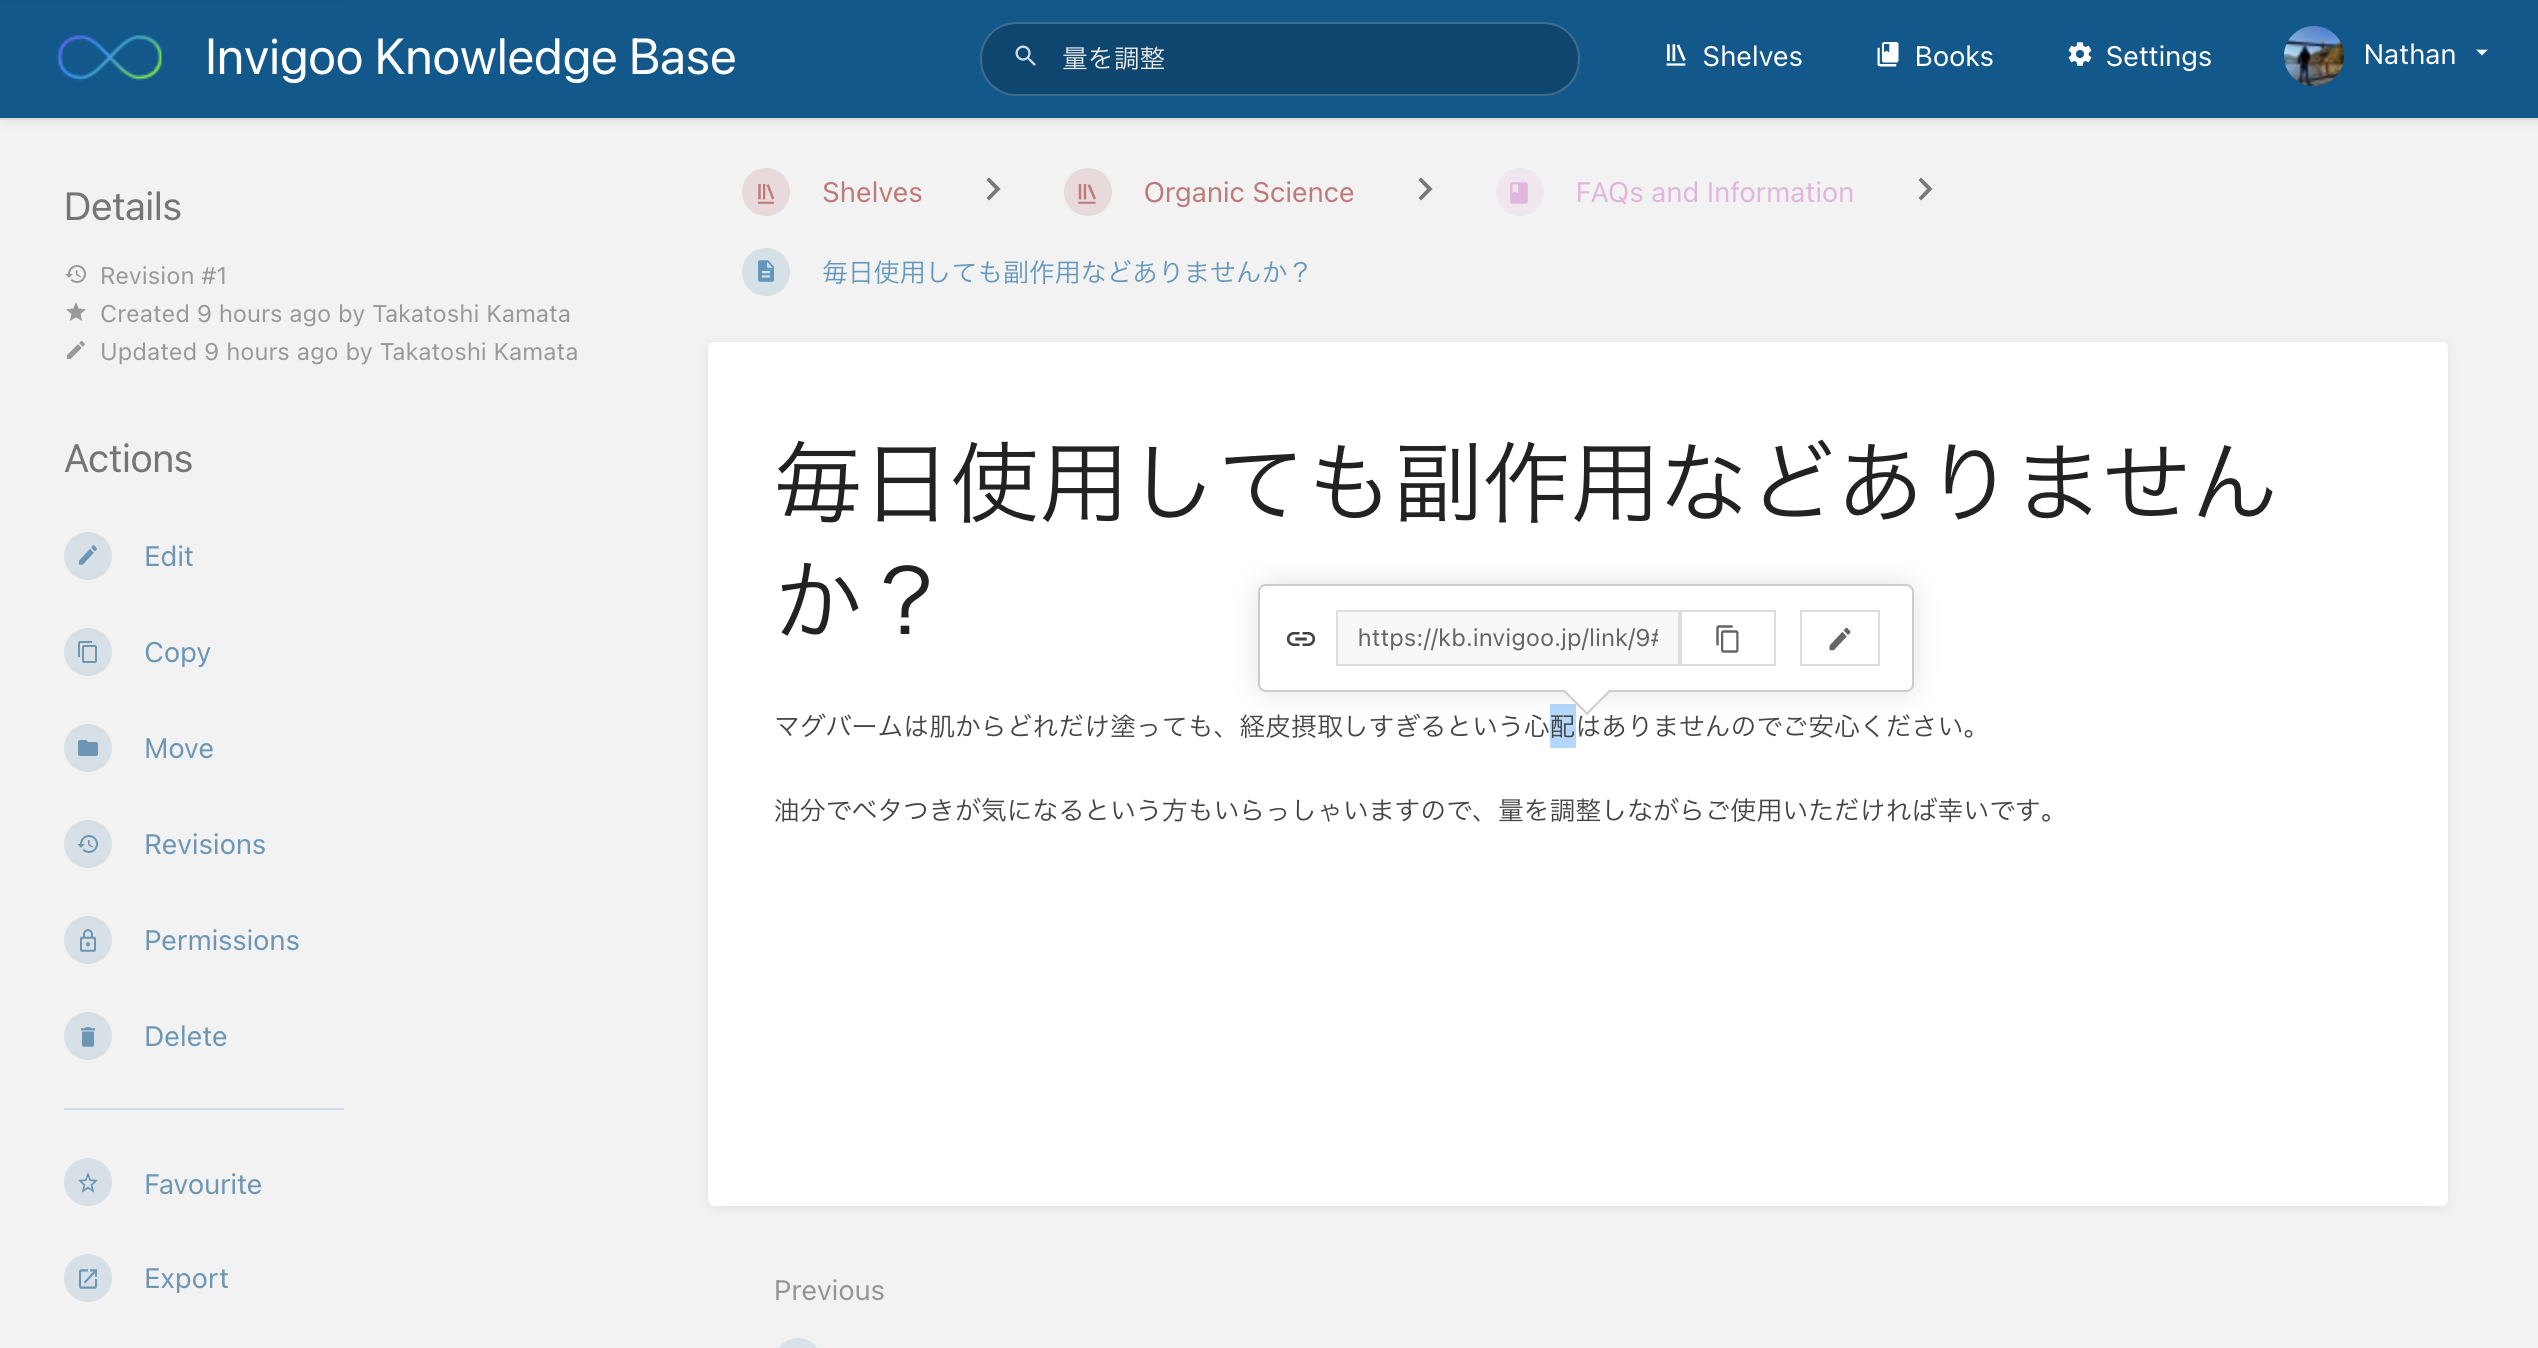Screen dimensions: 2538x1348
Task: Select the URL in the link popover field
Action: (x=1506, y=638)
